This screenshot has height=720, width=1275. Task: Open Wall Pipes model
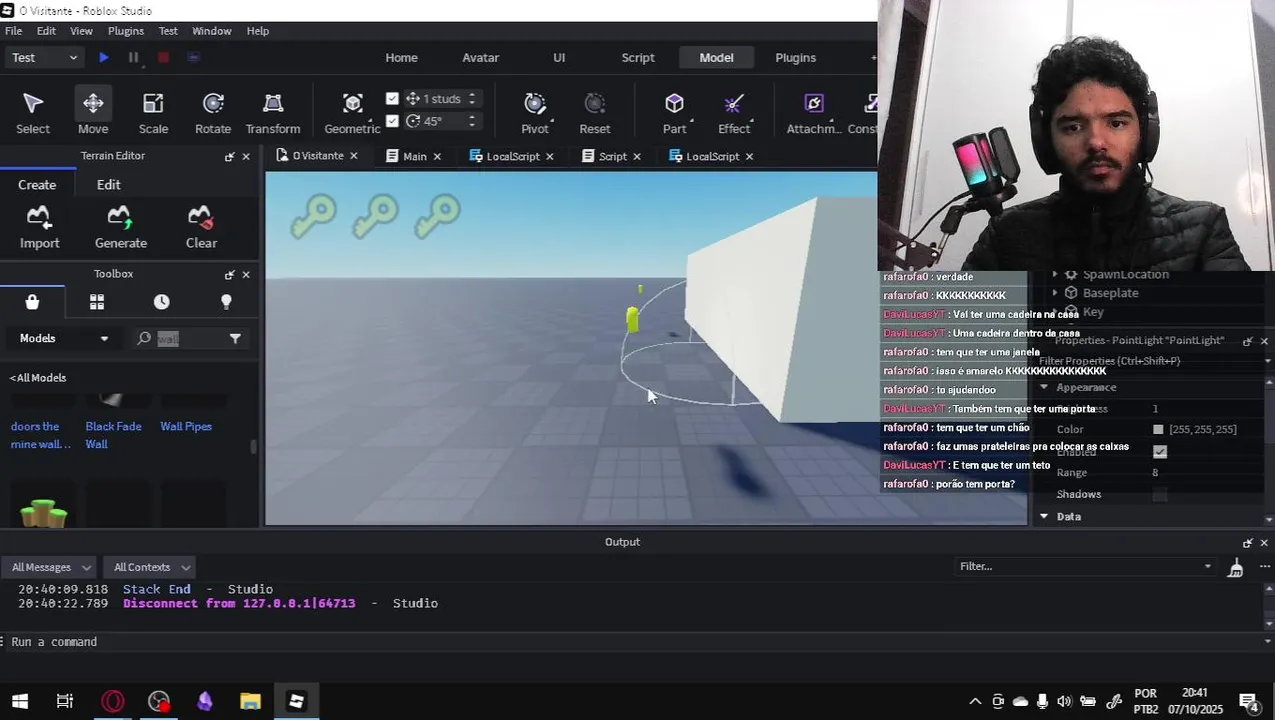pos(186,426)
